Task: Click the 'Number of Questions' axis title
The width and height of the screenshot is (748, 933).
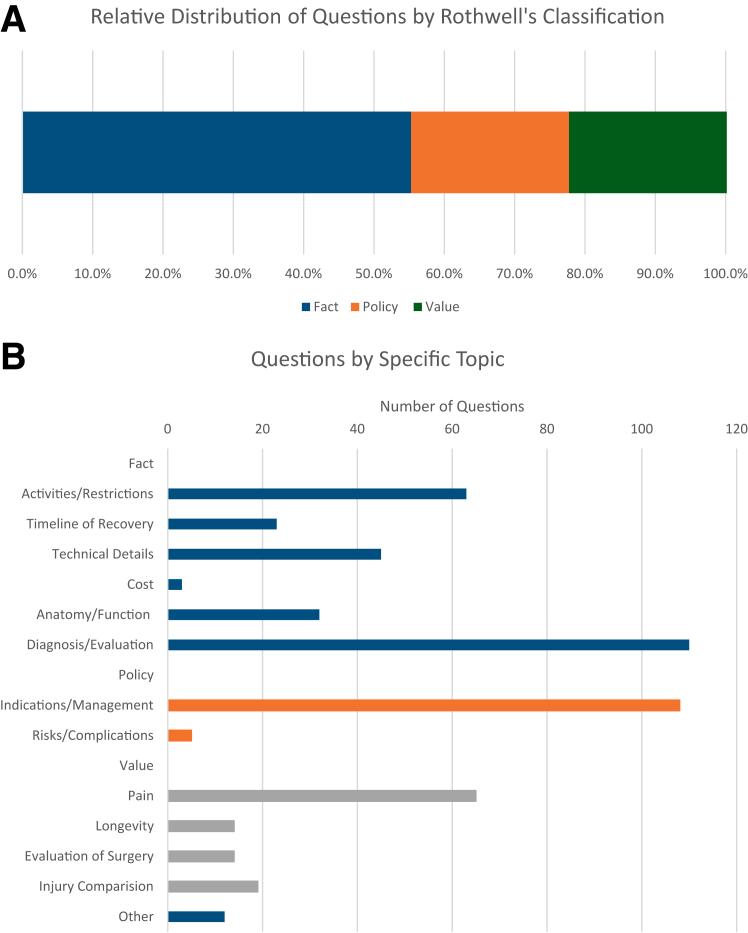Action: [x=452, y=406]
